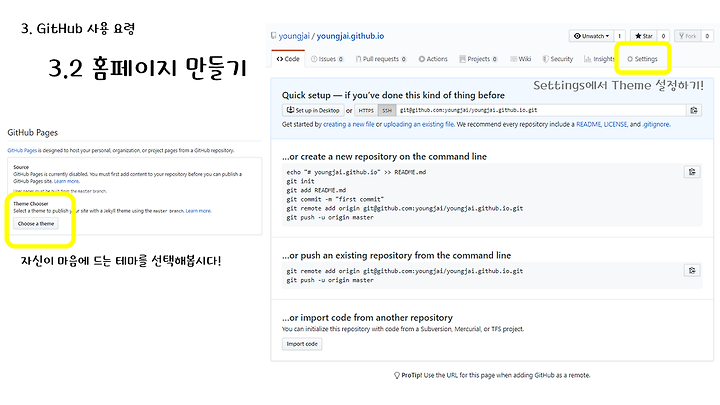Star the repository
720x405 pixels.
(644, 36)
